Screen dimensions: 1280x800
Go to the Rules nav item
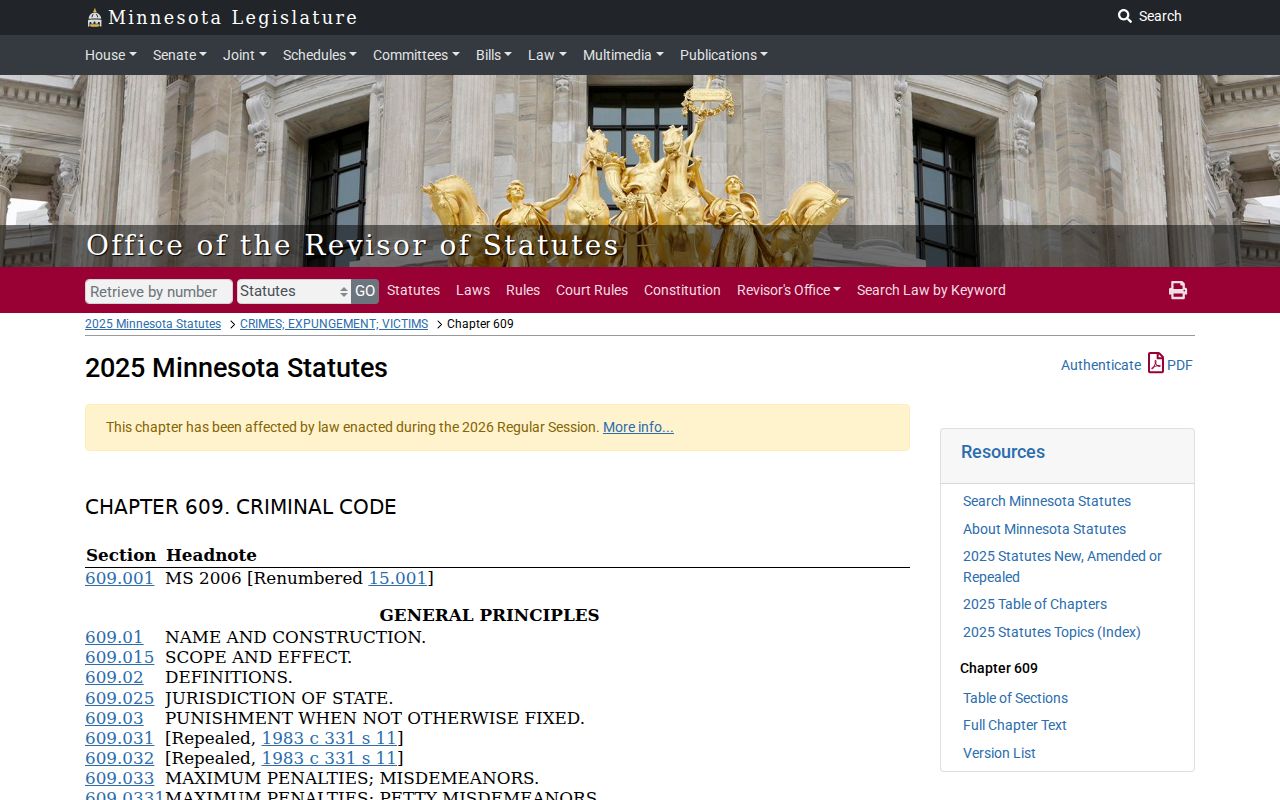tap(523, 290)
